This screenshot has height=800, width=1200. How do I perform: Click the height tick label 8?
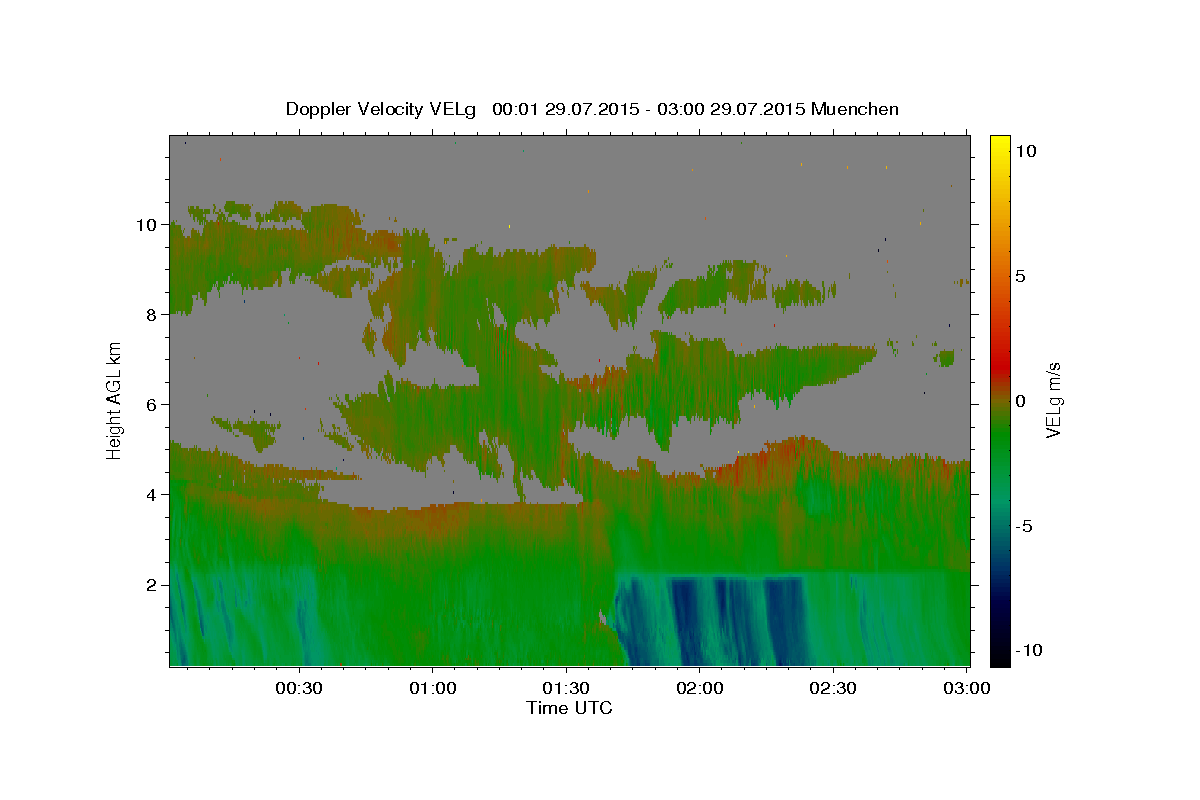coord(152,314)
